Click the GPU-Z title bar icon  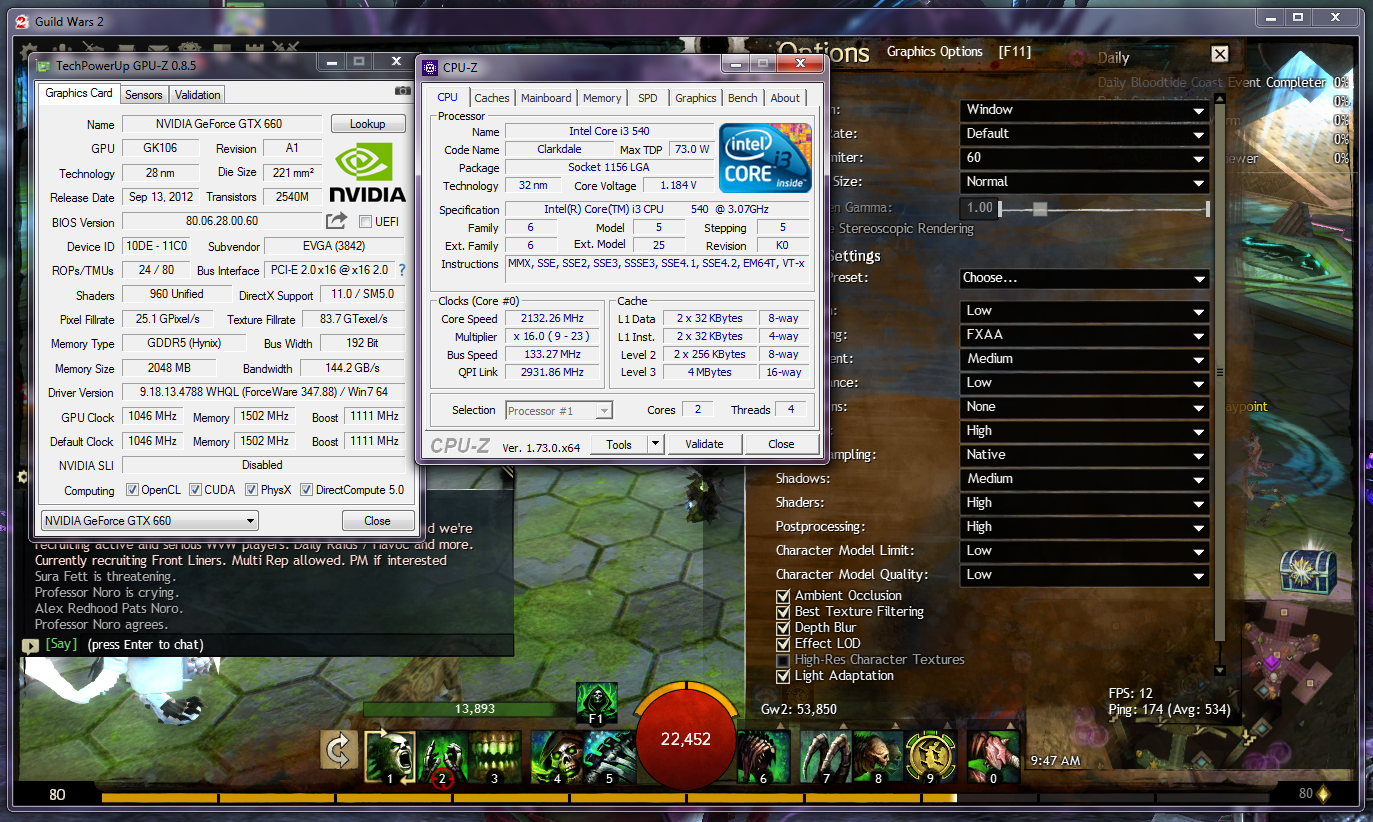click(42, 65)
